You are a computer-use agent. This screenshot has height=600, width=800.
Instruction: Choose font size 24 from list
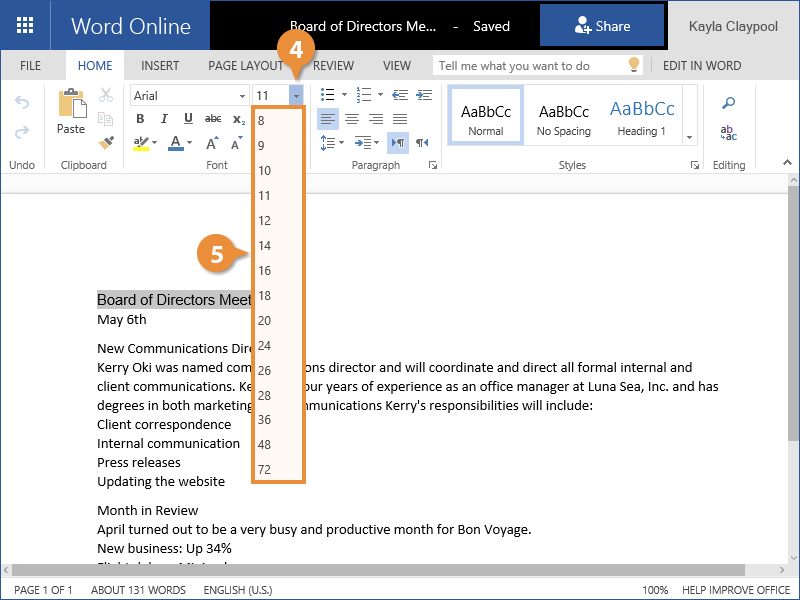265,346
